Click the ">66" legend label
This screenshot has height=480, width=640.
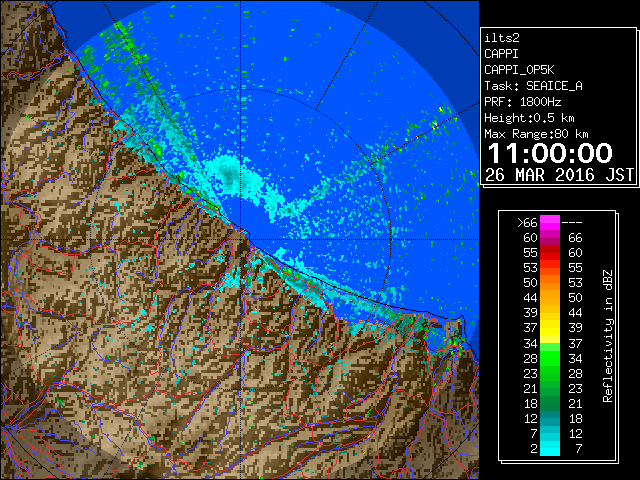(527, 223)
